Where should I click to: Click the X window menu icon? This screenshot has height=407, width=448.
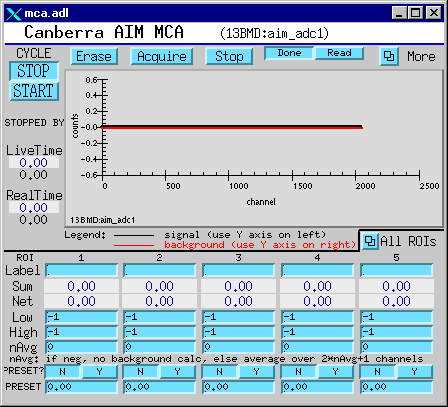point(14,14)
